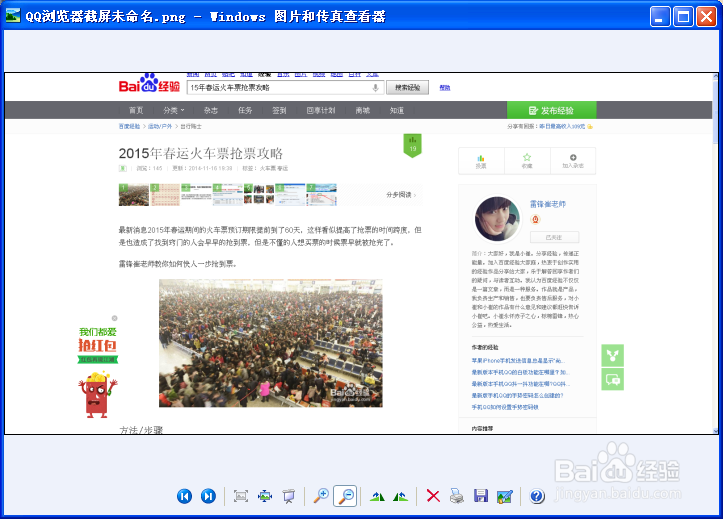
Task: Click the 分步阅读 link
Action: [x=401, y=195]
